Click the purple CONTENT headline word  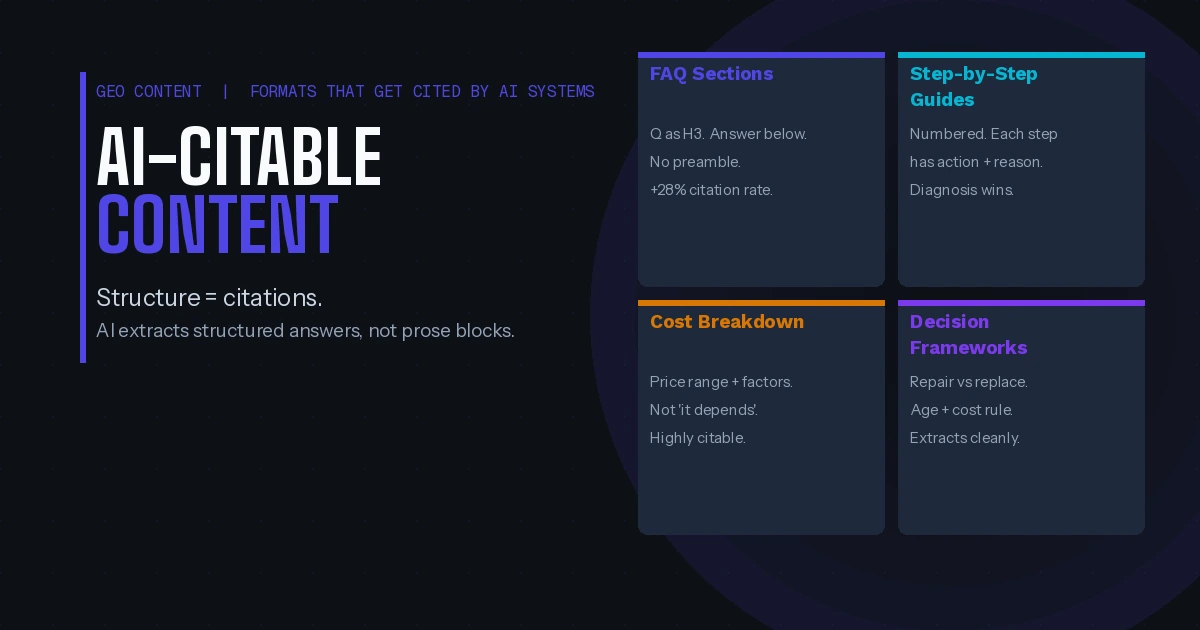click(217, 225)
